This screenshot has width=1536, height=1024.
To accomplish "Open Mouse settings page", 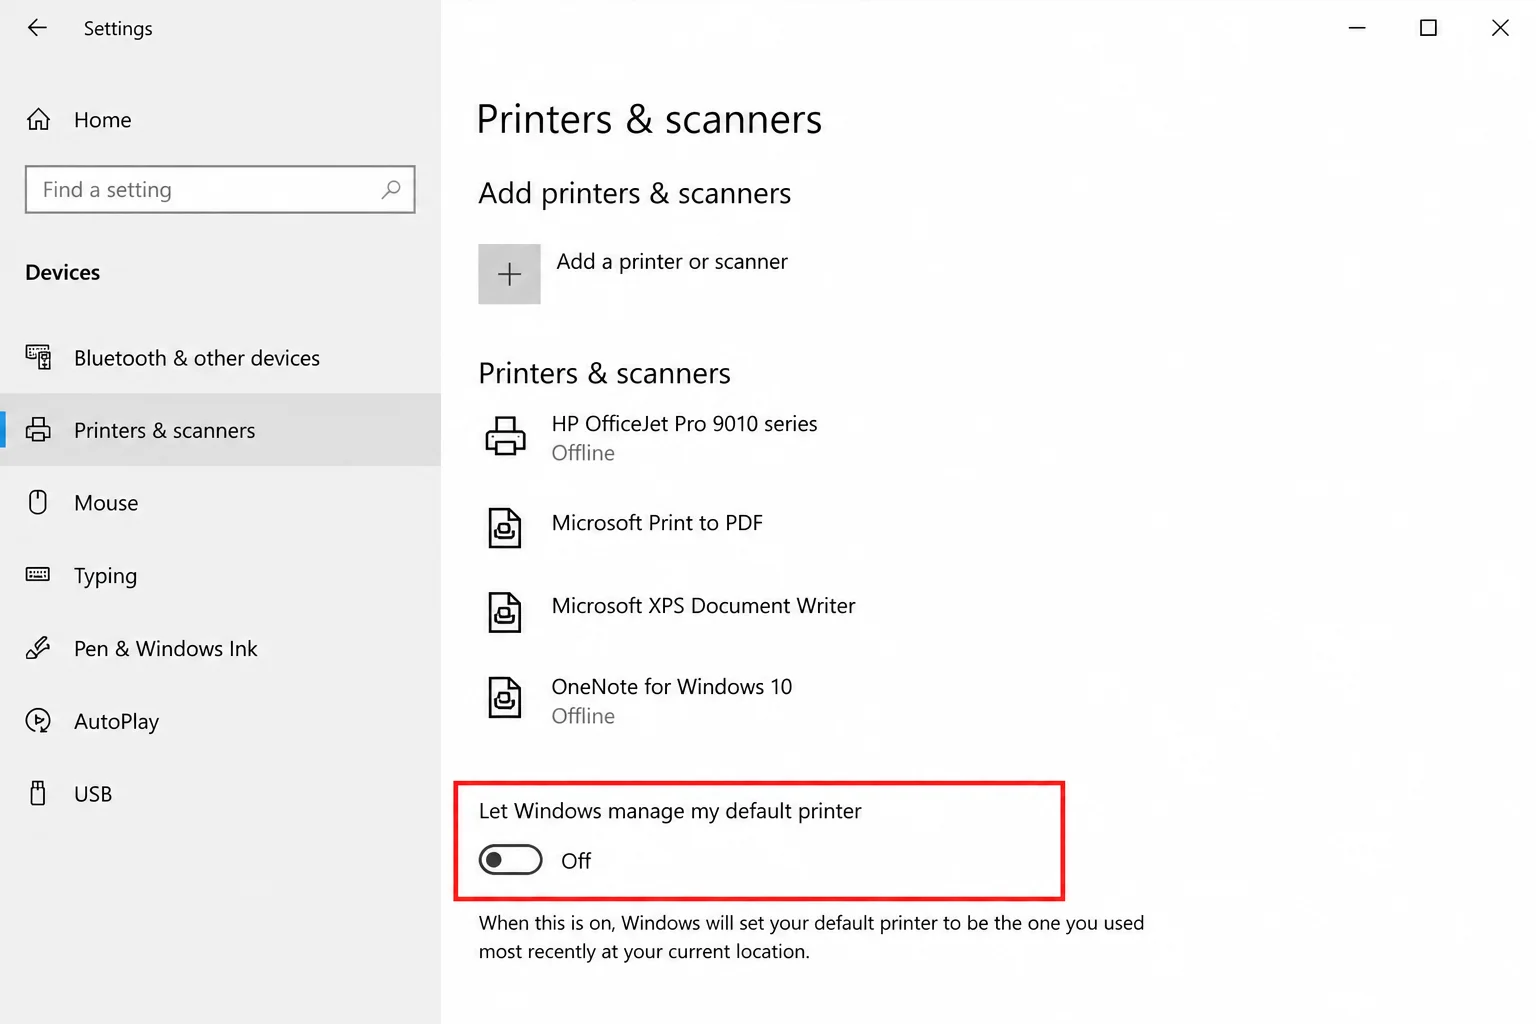I will pyautogui.click(x=220, y=503).
